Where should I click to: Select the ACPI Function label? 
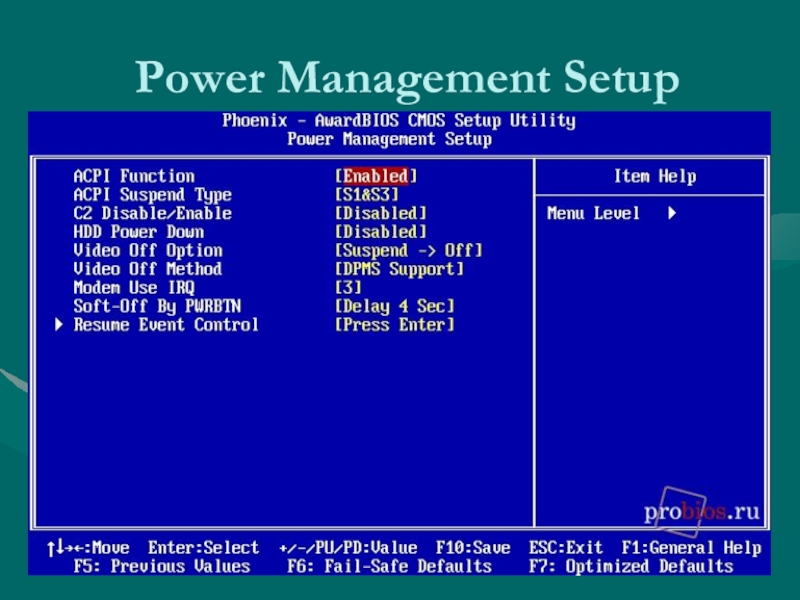point(134,177)
